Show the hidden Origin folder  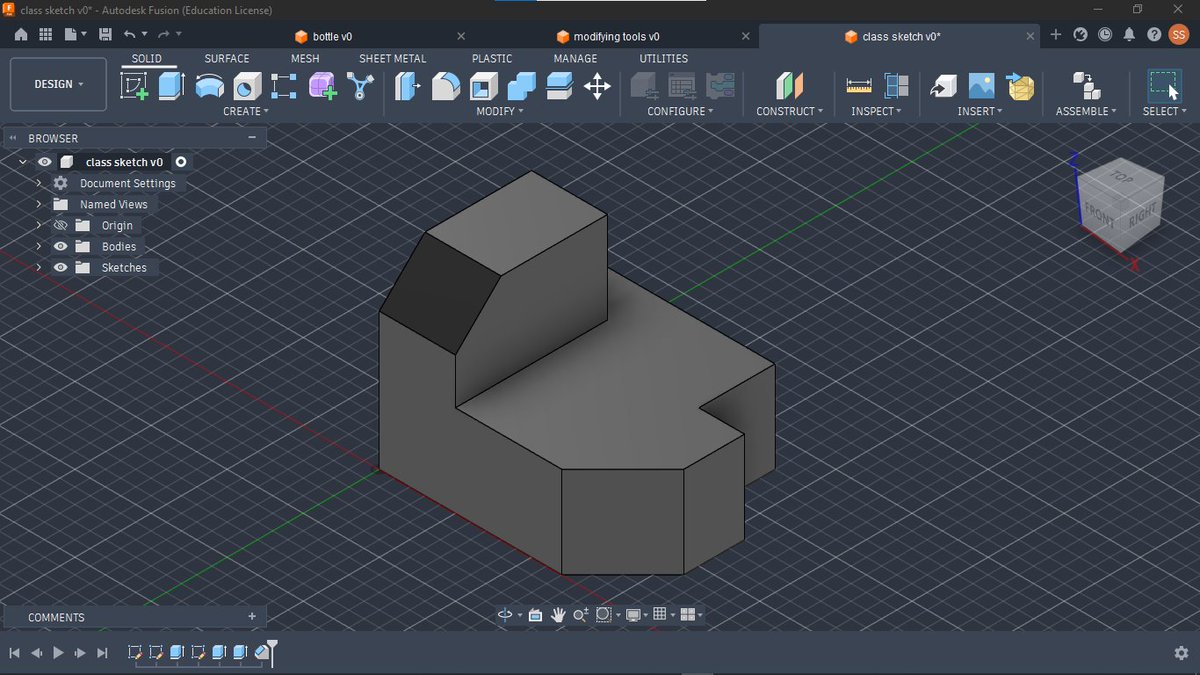(x=61, y=225)
